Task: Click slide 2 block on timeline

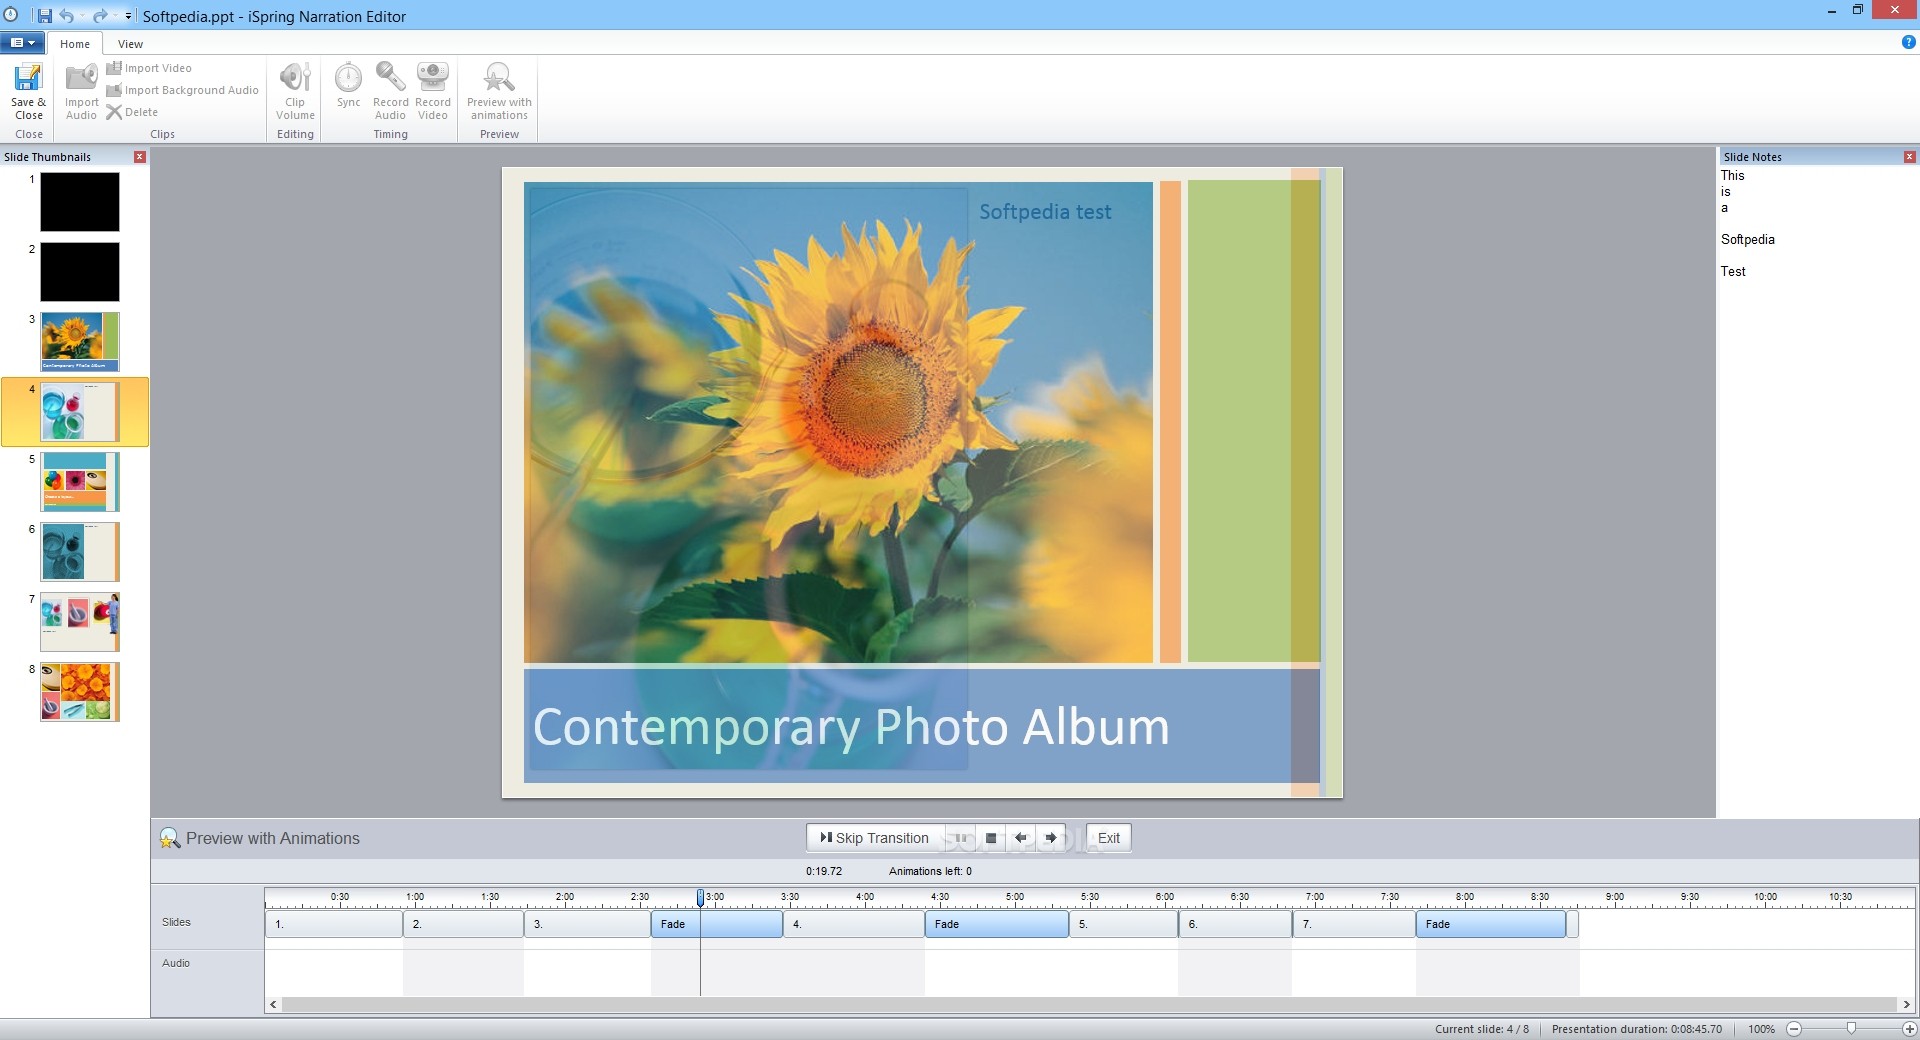Action: tap(464, 924)
